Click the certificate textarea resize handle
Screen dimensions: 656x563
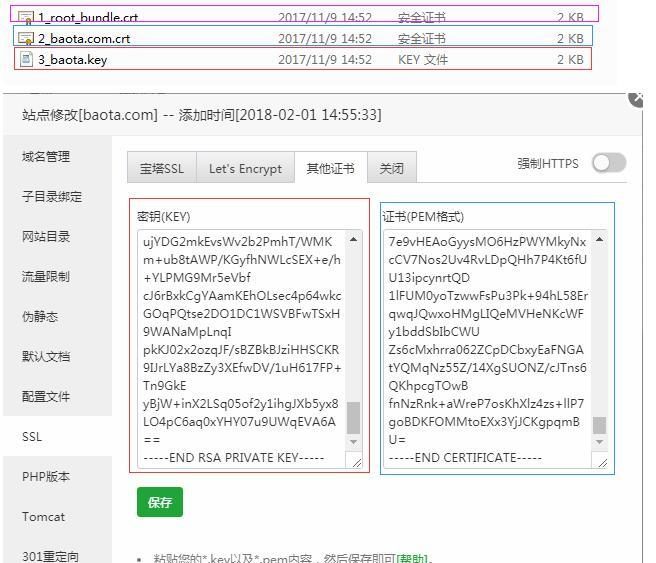[x=602, y=463]
